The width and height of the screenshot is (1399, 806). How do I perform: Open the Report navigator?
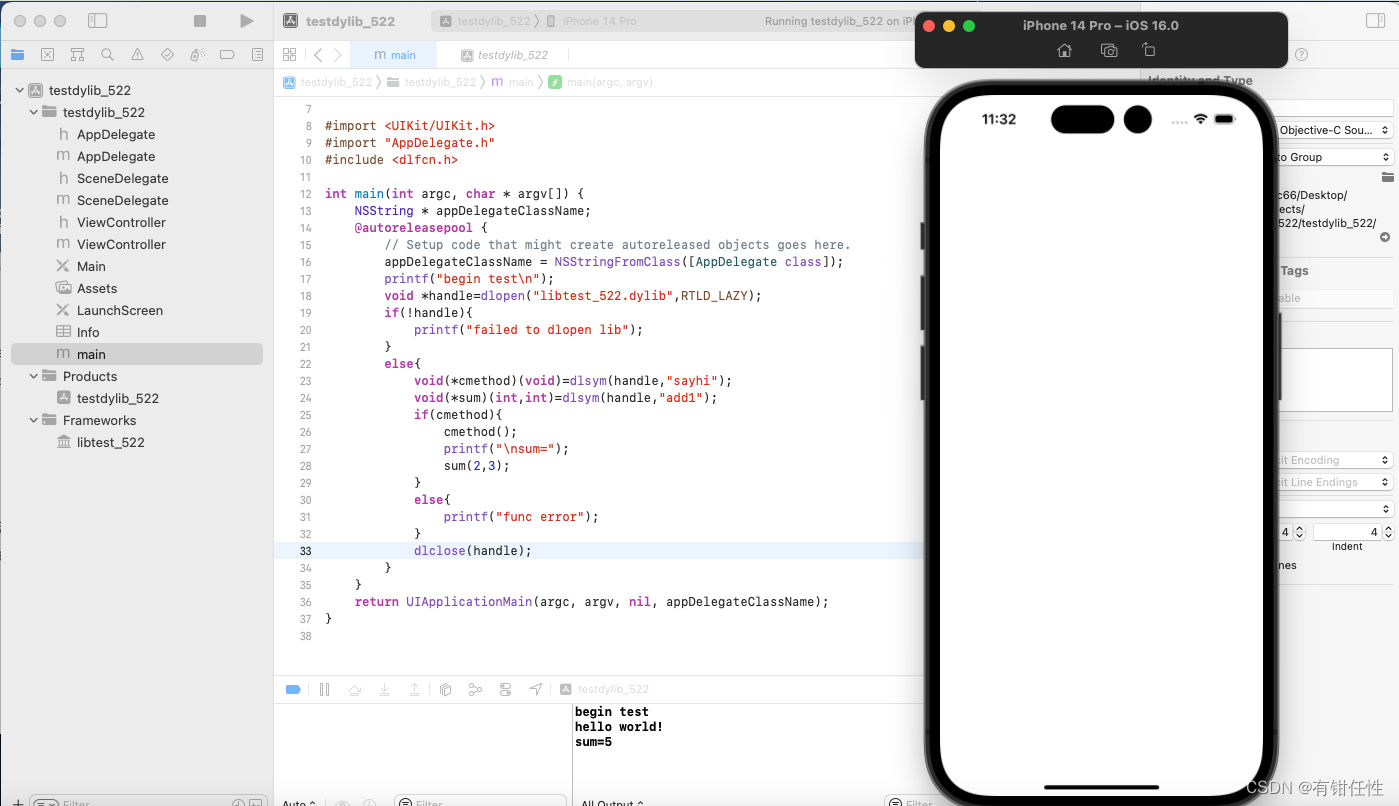(257, 54)
